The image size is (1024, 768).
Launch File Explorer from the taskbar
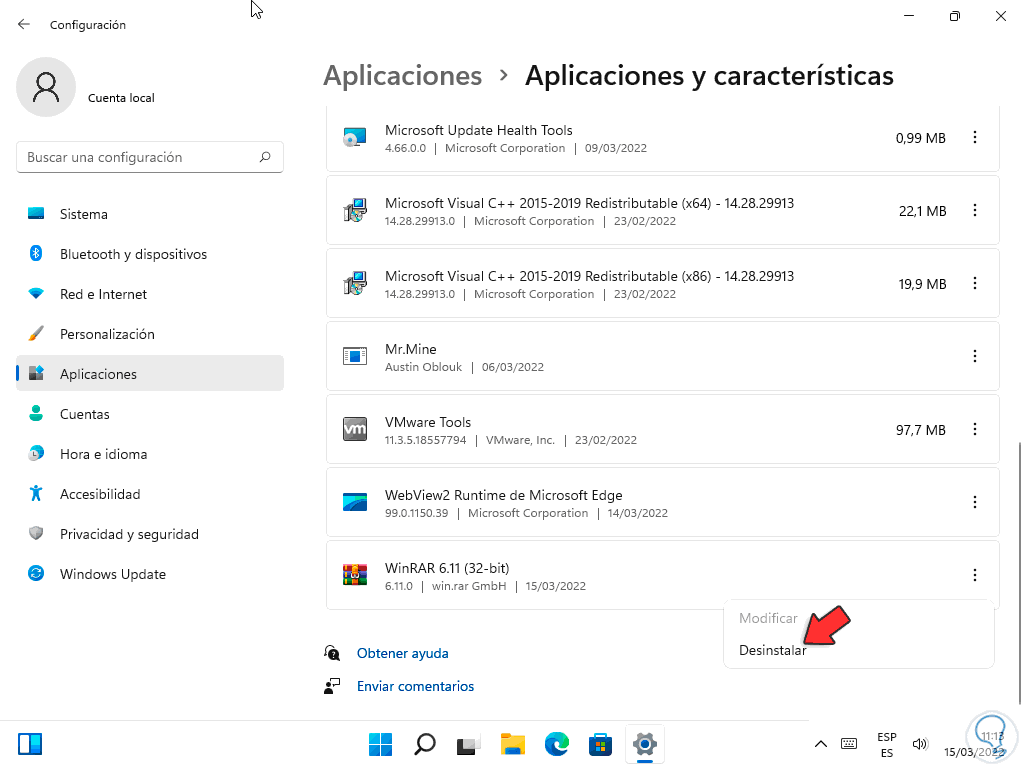tap(513, 744)
